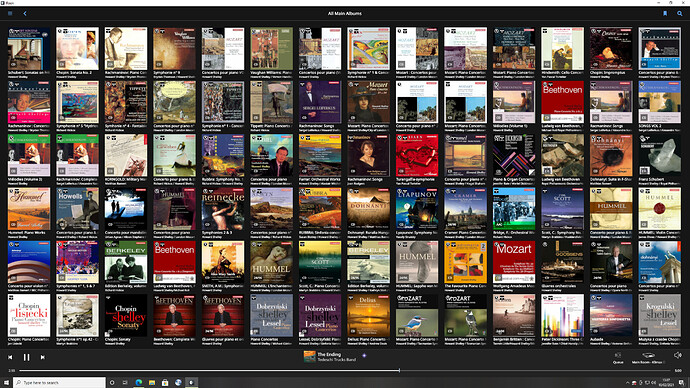Click the song title The Ending
The image size is (690, 388).
[329, 354]
